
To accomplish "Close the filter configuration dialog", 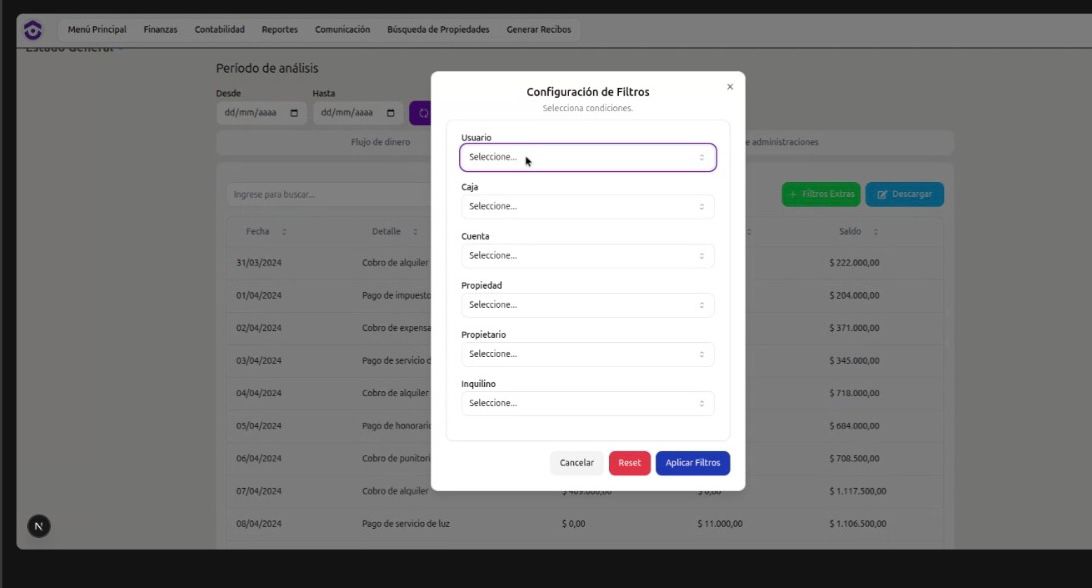I will (x=729, y=87).
